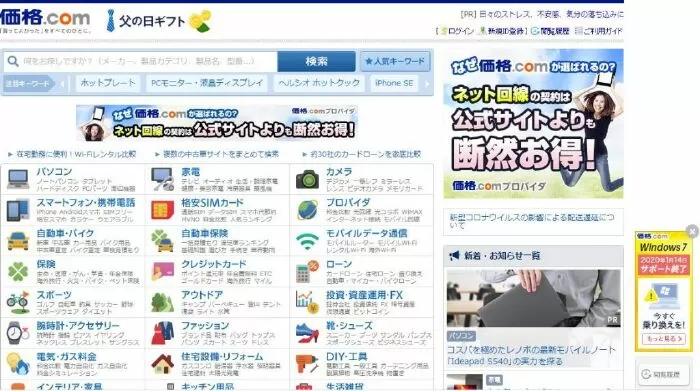Click the アウトドア trees icon

(x=162, y=302)
